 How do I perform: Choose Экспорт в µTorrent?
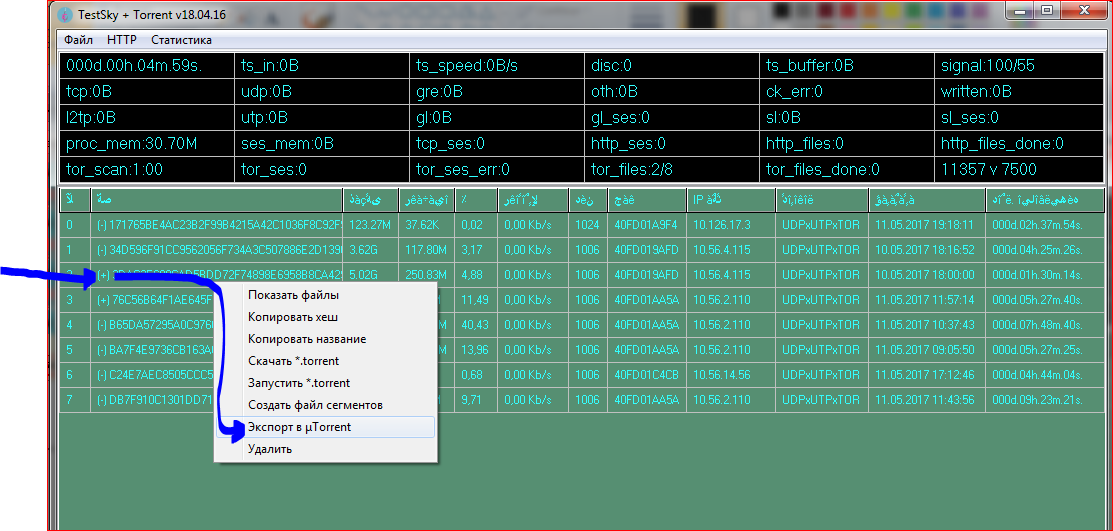pos(299,427)
